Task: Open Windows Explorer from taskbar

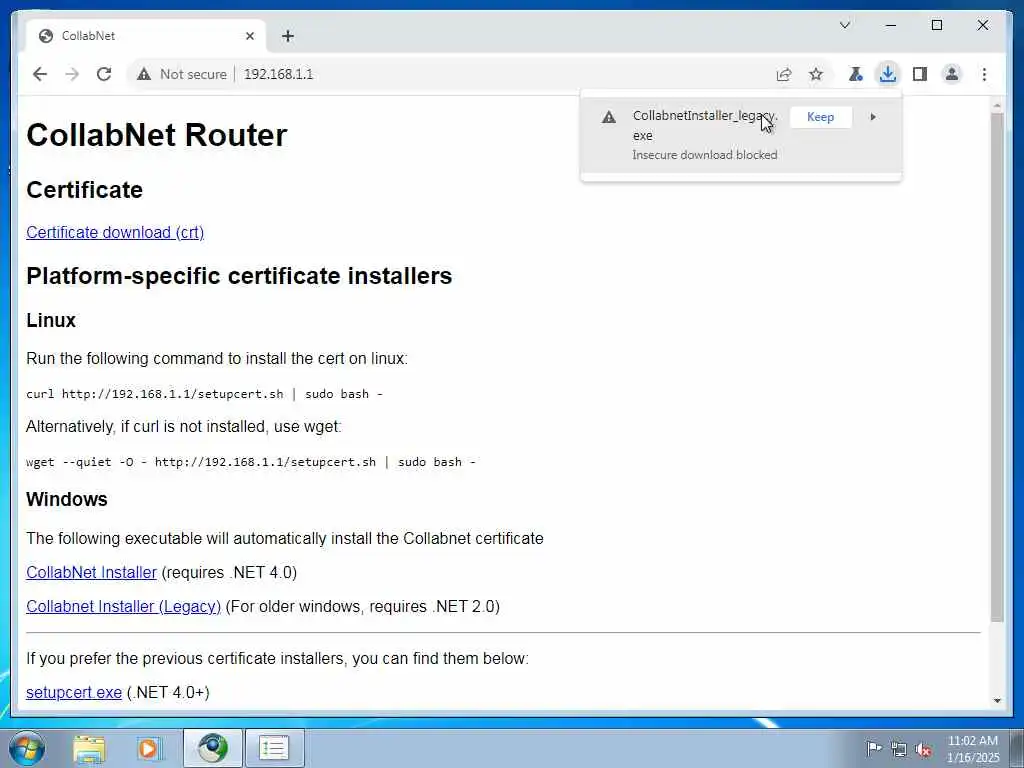Action: (x=89, y=748)
